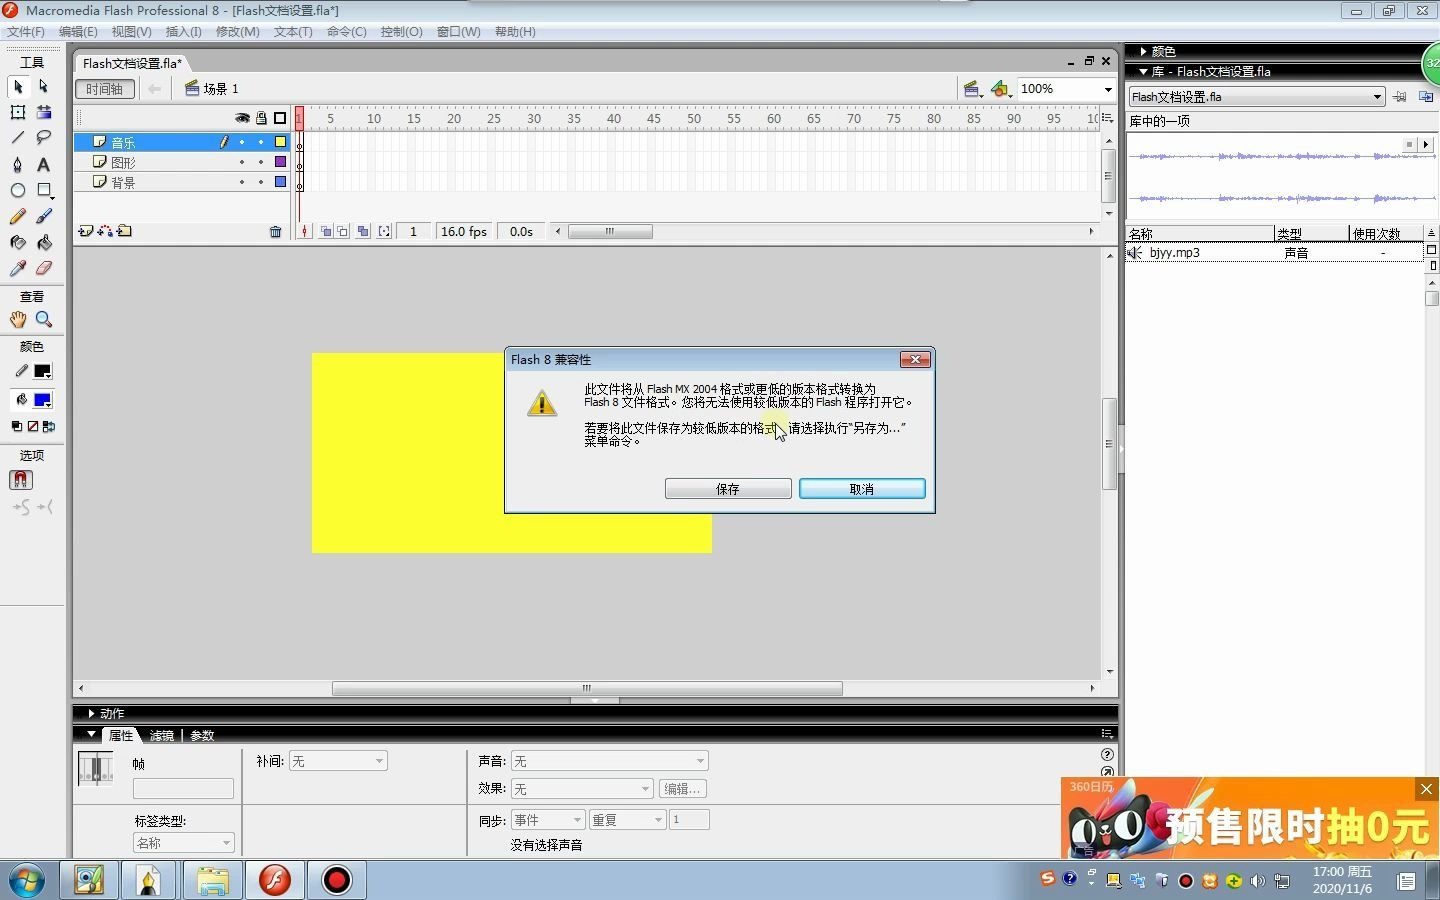Open the stage zoom 100% dropdown
Image resolution: width=1440 pixels, height=900 pixels.
point(1108,90)
